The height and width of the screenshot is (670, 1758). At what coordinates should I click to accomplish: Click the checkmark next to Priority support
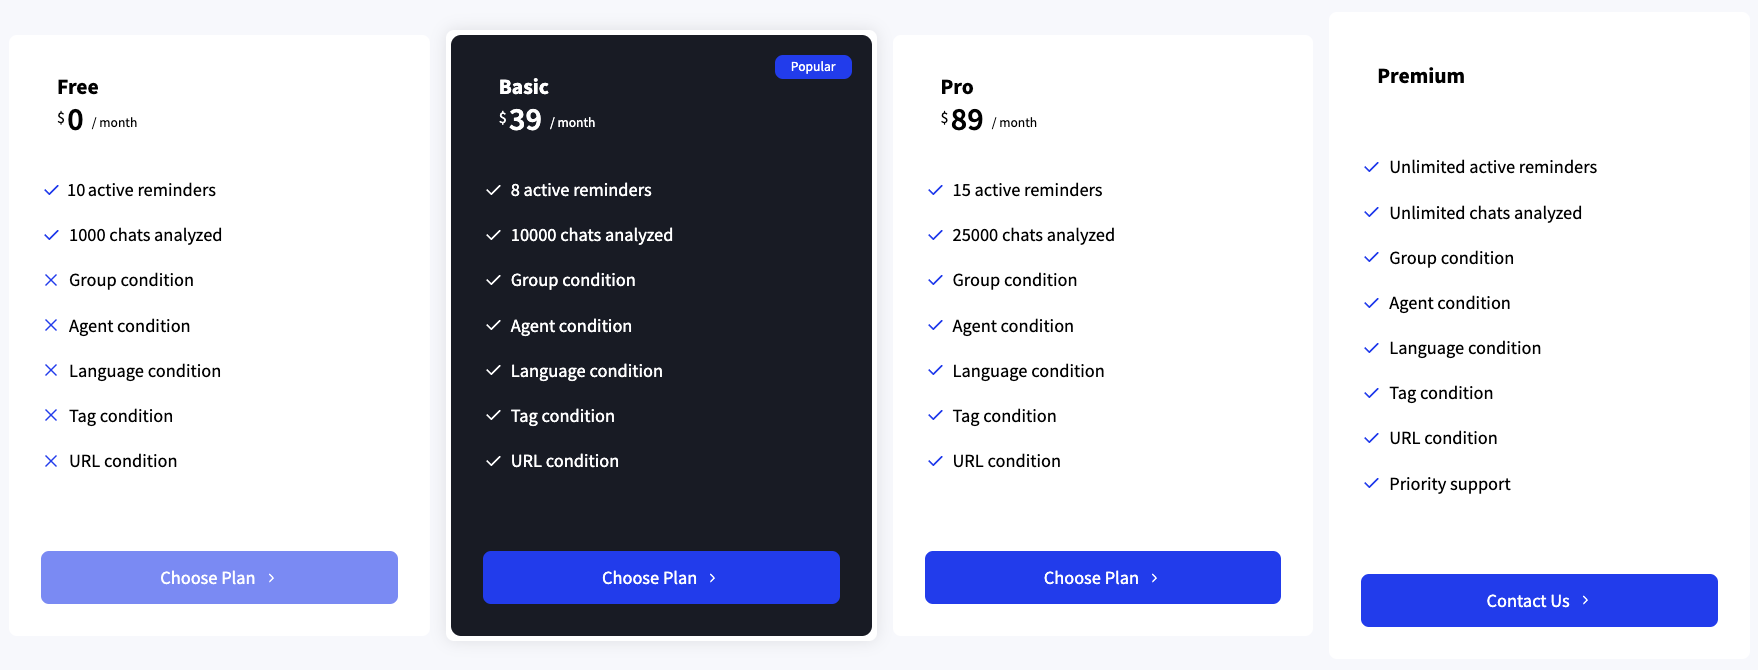[1371, 484]
